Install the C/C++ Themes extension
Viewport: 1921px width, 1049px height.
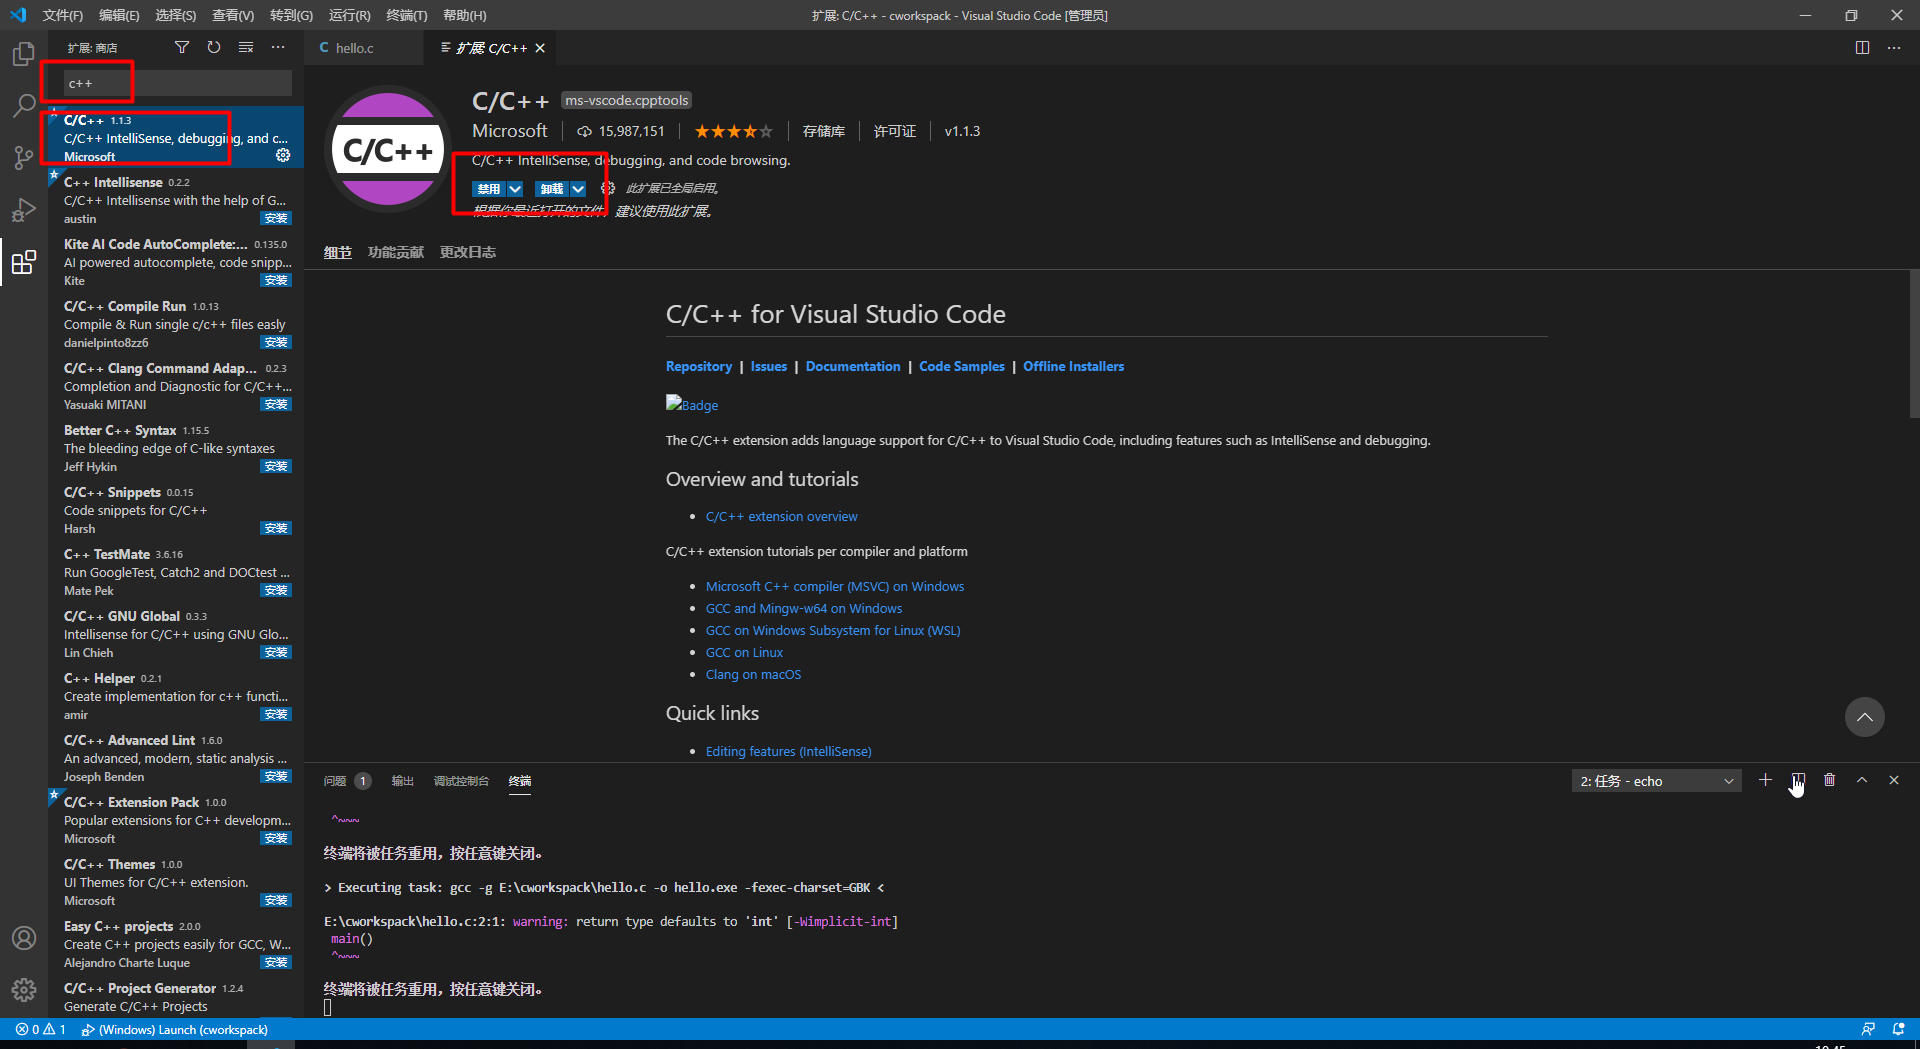tap(276, 900)
